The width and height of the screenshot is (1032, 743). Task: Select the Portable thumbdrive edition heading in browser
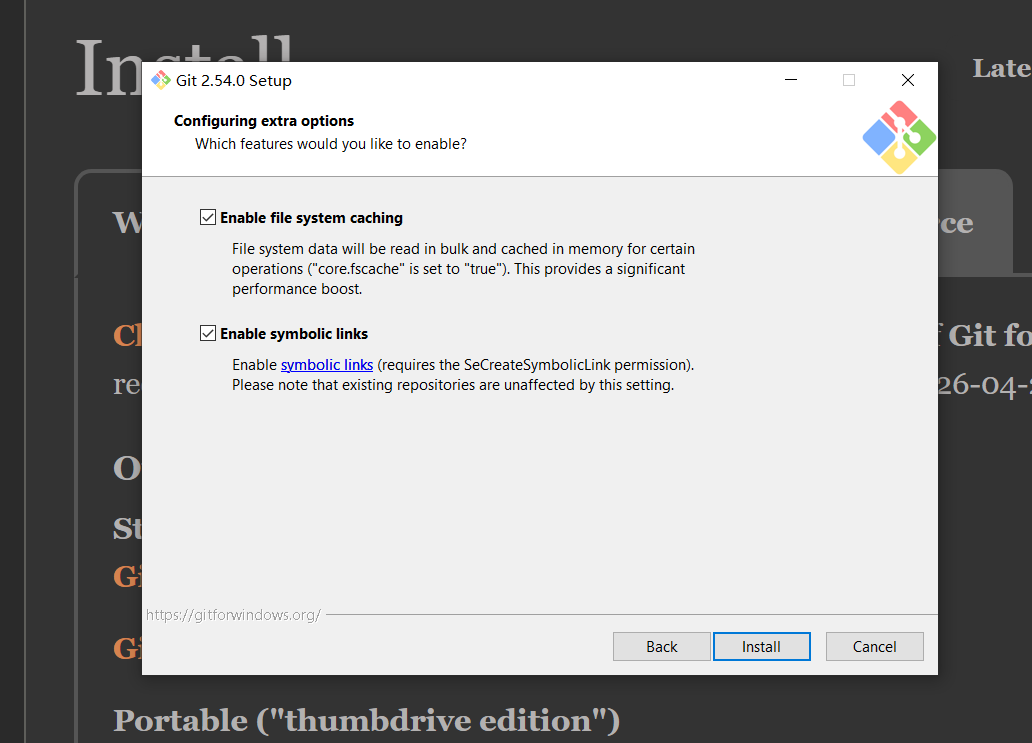367,720
